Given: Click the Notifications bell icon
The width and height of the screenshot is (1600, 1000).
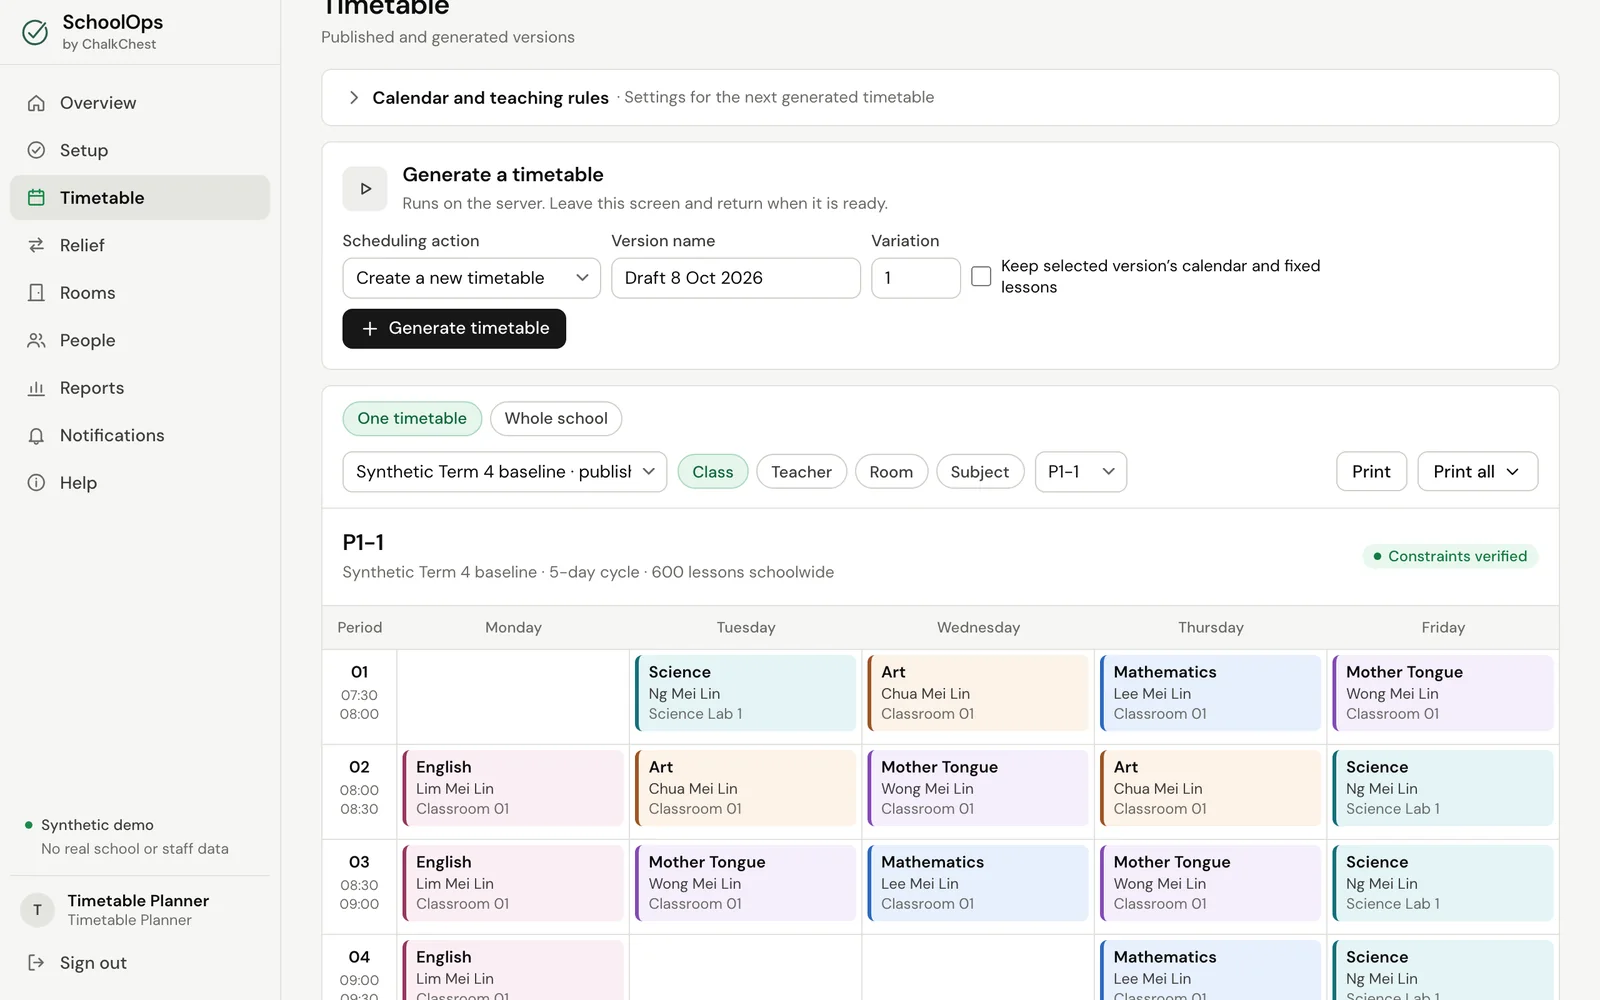Looking at the screenshot, I should tap(36, 436).
